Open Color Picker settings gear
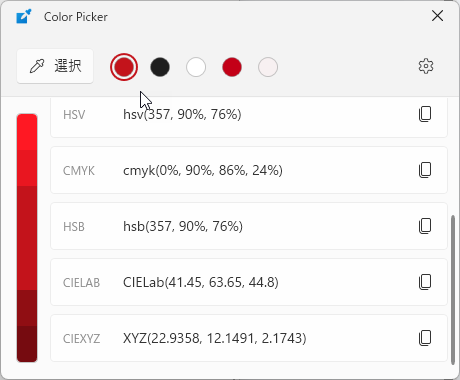 [426, 66]
